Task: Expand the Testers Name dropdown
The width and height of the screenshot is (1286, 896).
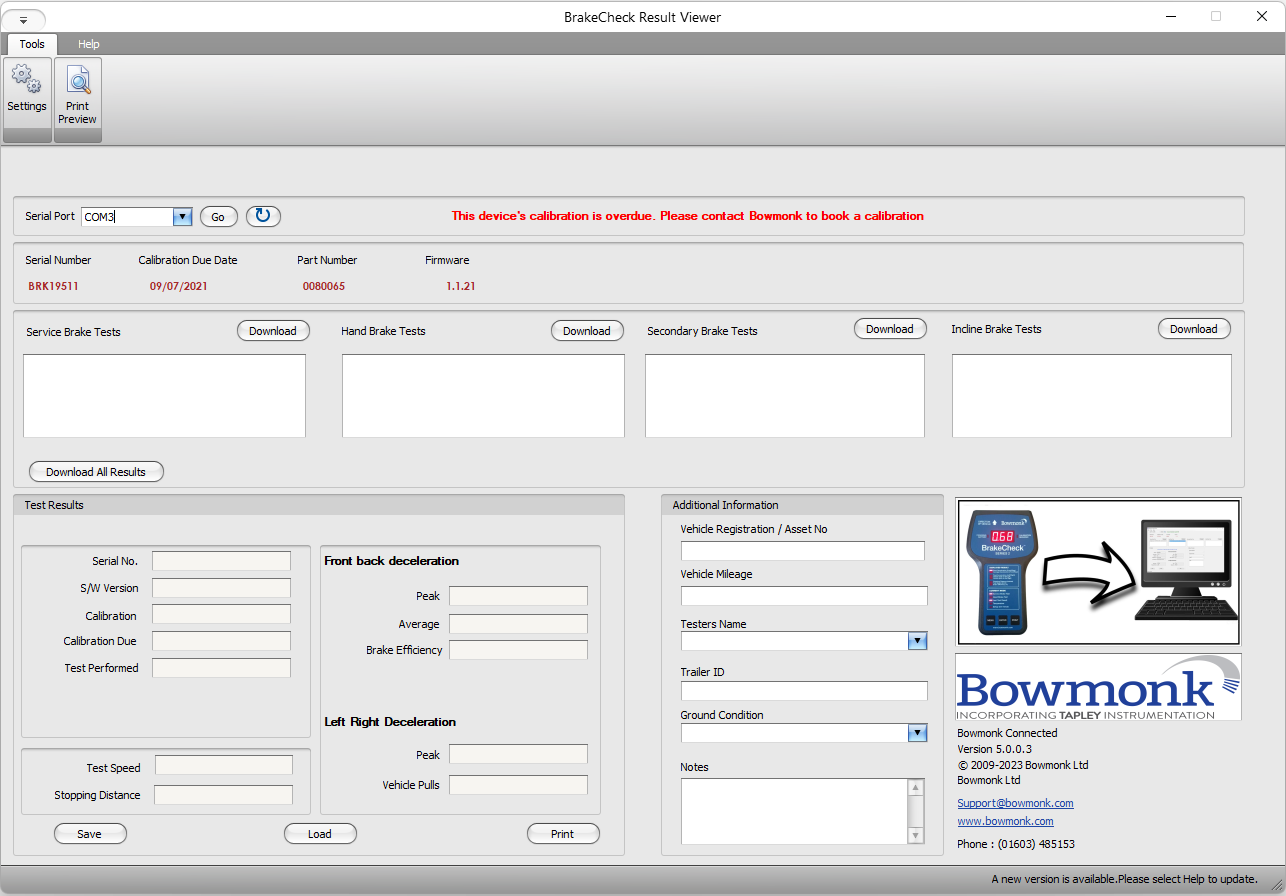Action: point(917,641)
